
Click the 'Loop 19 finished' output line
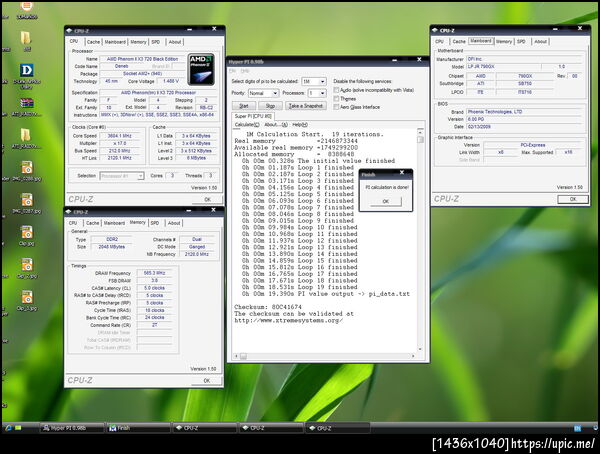coord(300,287)
